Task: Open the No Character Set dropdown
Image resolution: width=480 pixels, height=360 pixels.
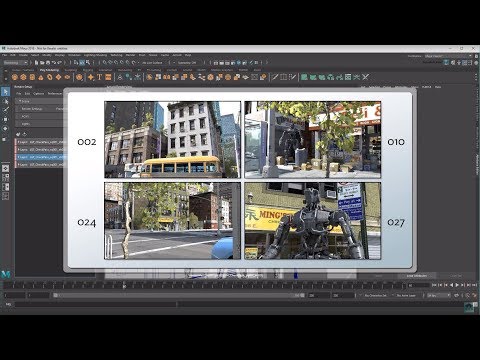Action: coord(376,295)
